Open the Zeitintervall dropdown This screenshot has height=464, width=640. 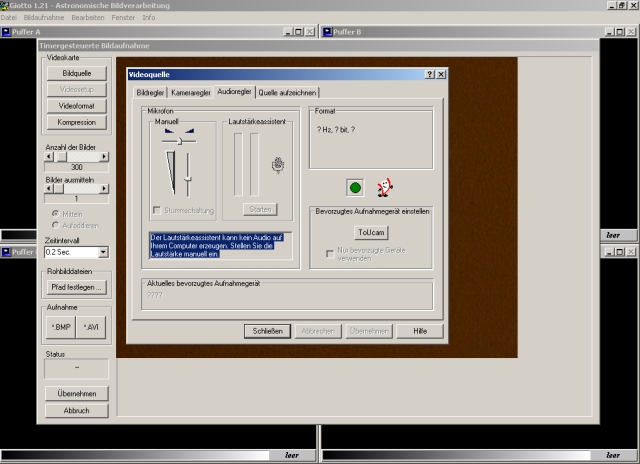[104, 252]
